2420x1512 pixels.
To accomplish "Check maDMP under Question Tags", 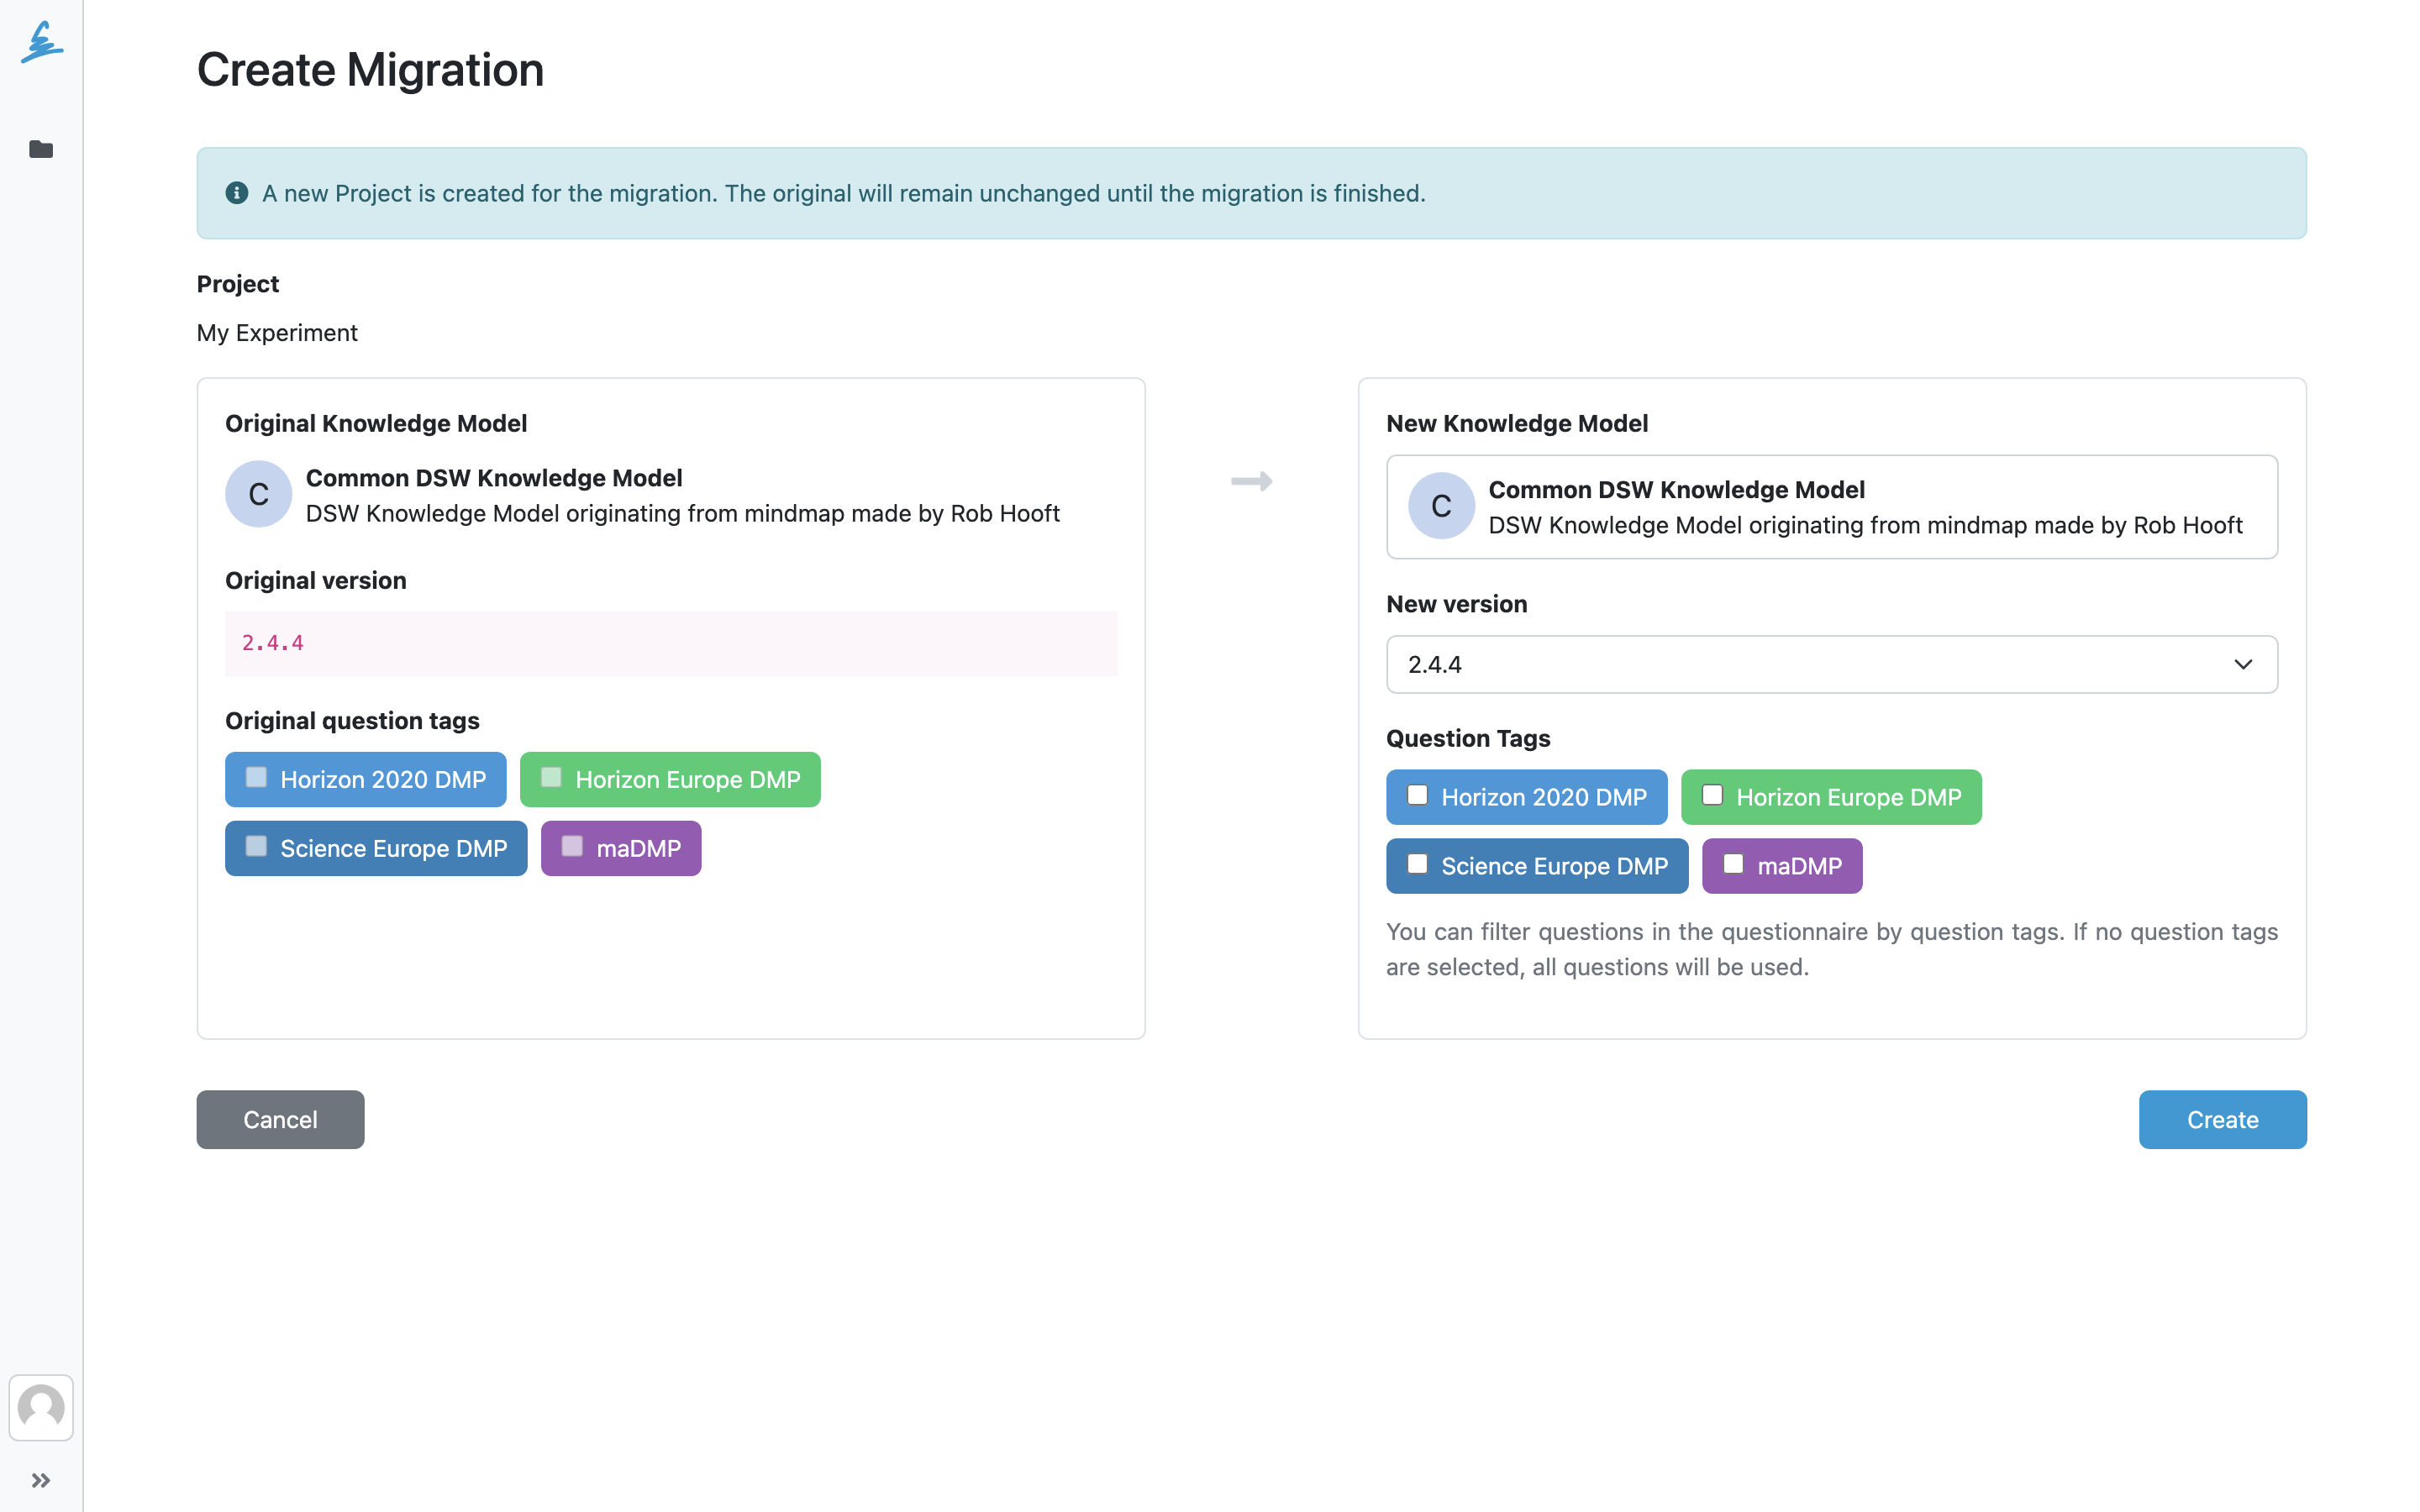I will (1733, 864).
